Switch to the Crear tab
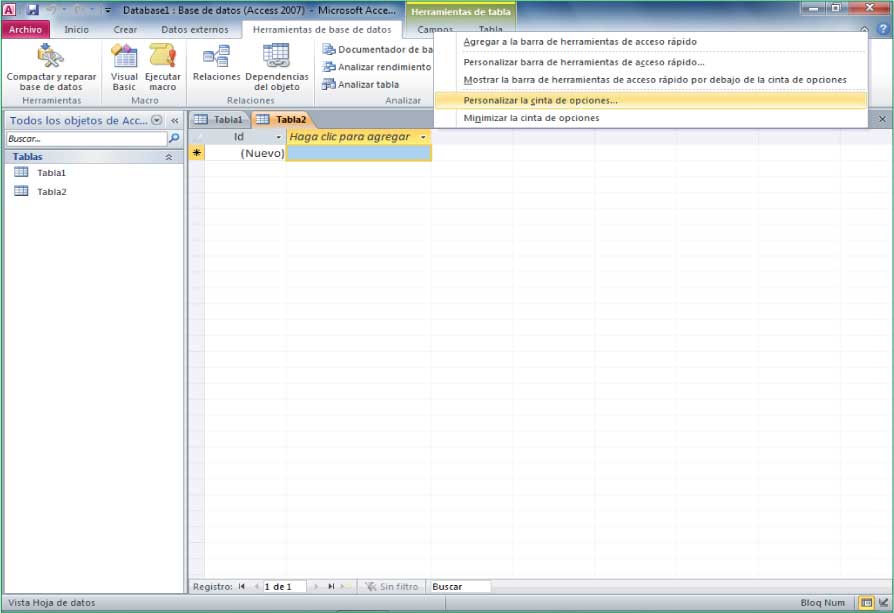 coord(125,29)
